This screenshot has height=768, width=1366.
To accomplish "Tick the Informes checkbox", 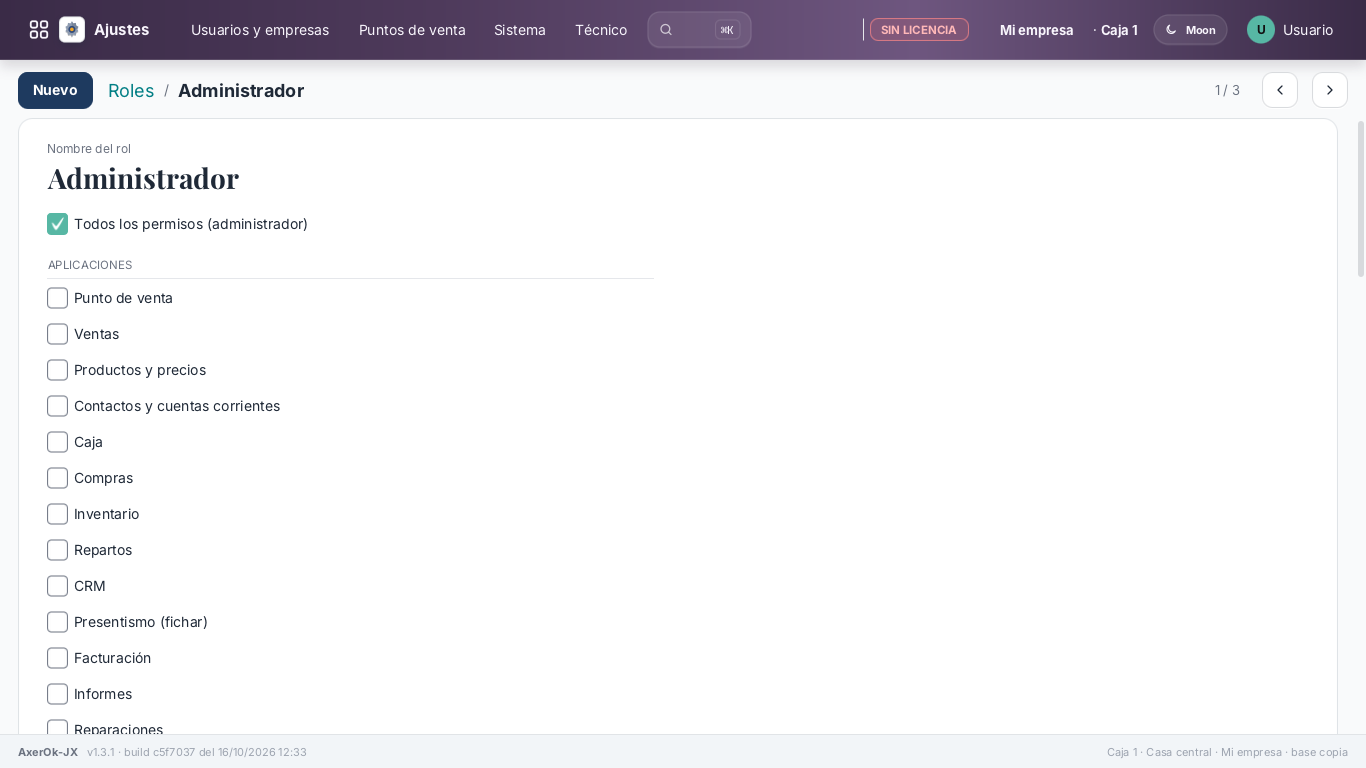I will (58, 694).
